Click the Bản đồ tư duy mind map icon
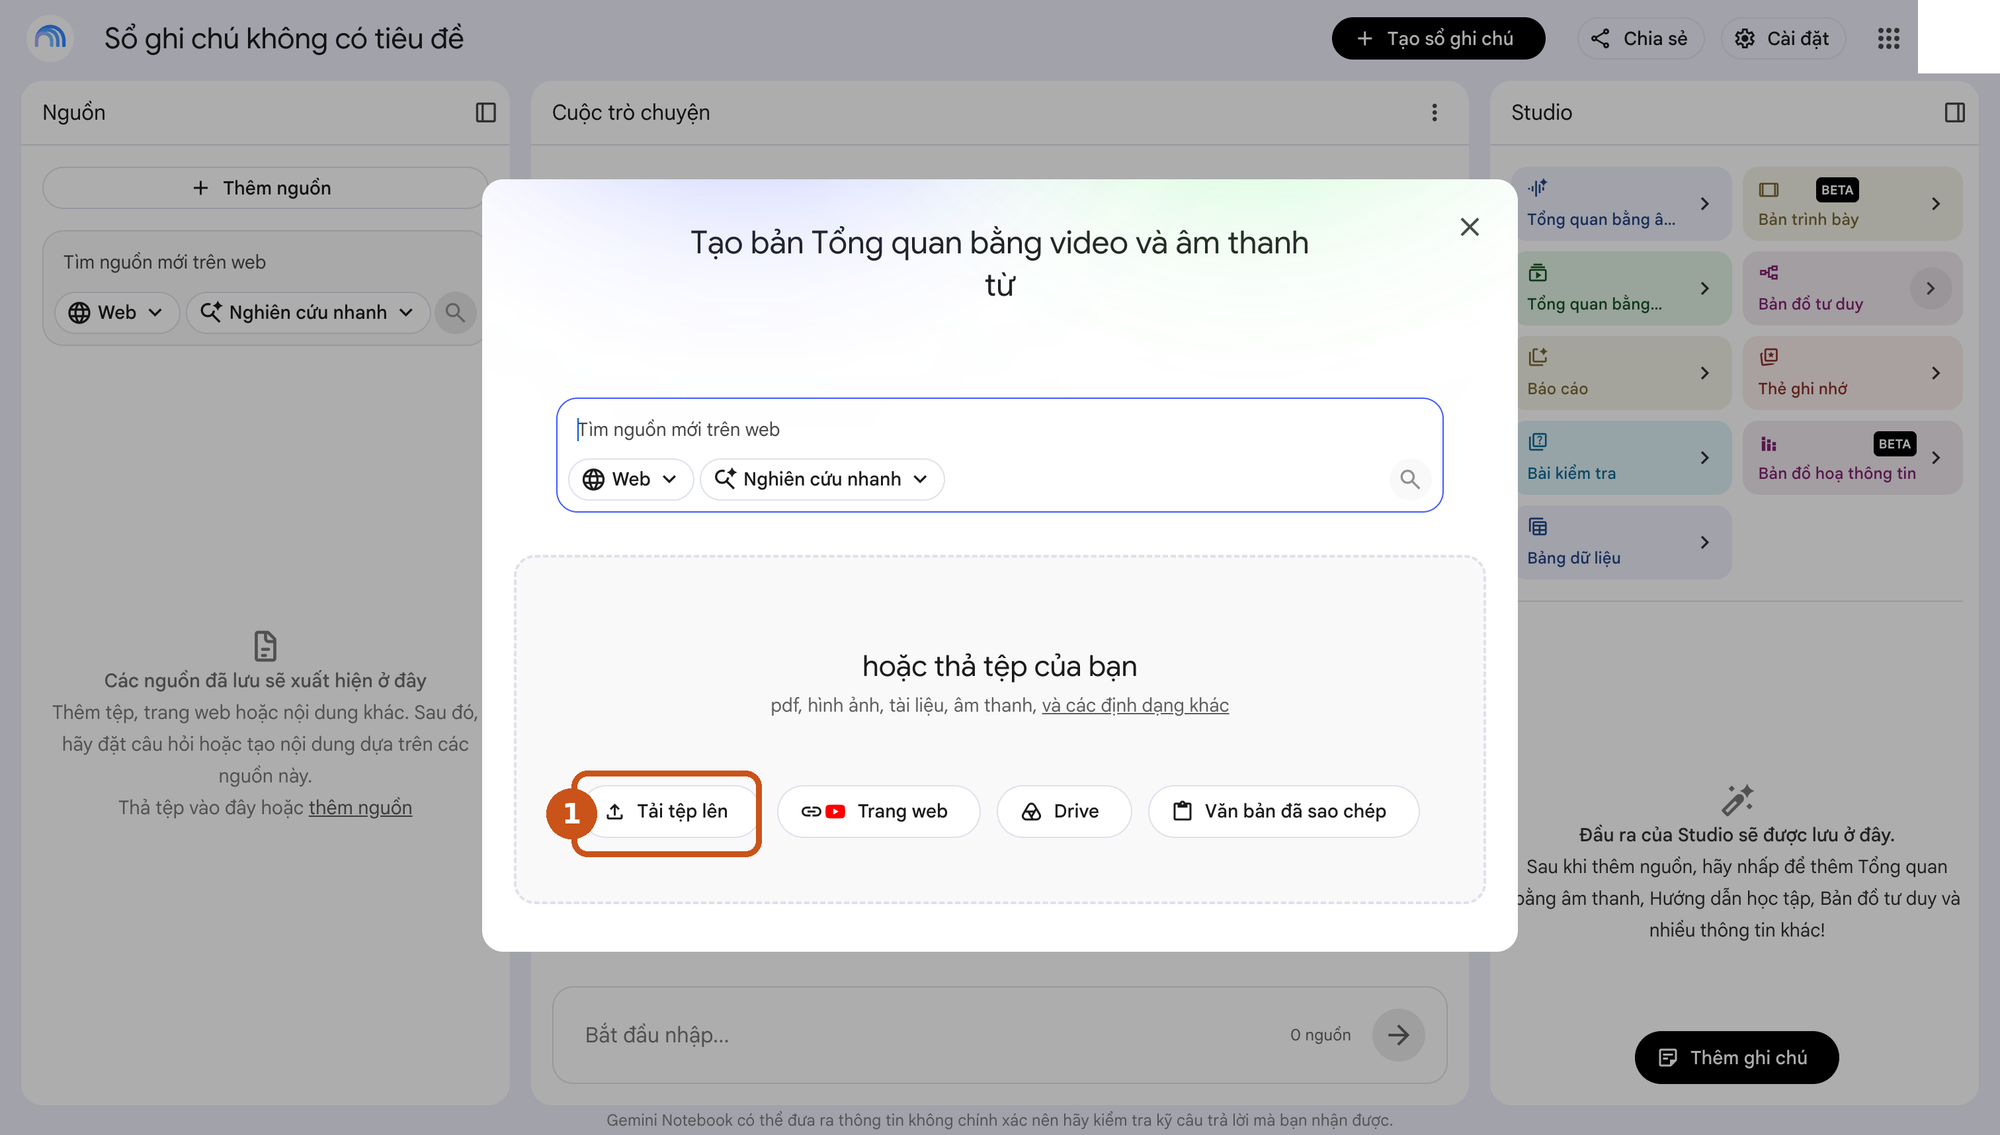This screenshot has height=1135, width=2000. 1769,272
